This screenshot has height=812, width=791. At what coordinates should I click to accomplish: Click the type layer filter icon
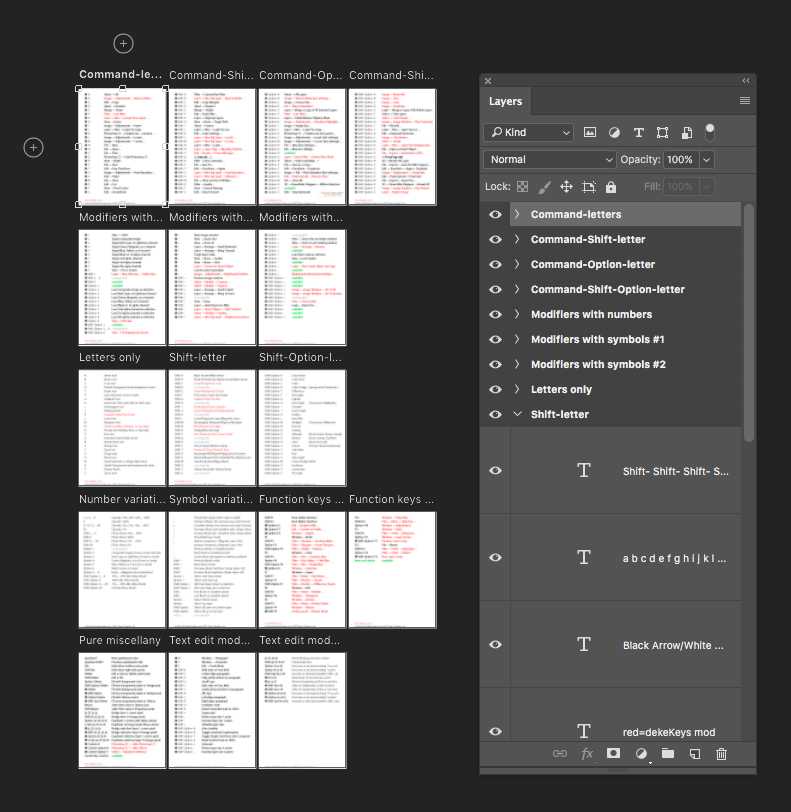638,132
